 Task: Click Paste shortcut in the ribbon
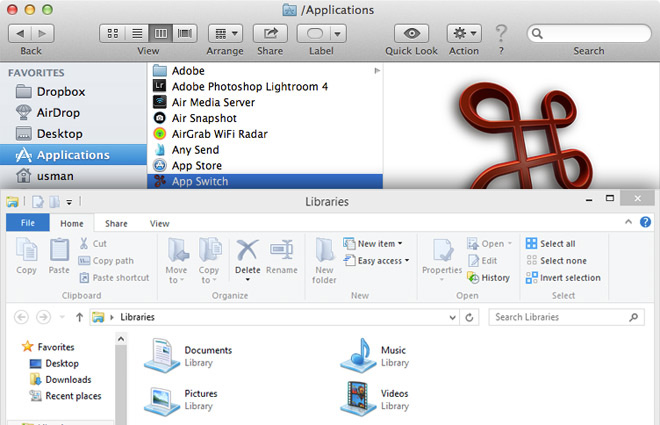point(114,278)
